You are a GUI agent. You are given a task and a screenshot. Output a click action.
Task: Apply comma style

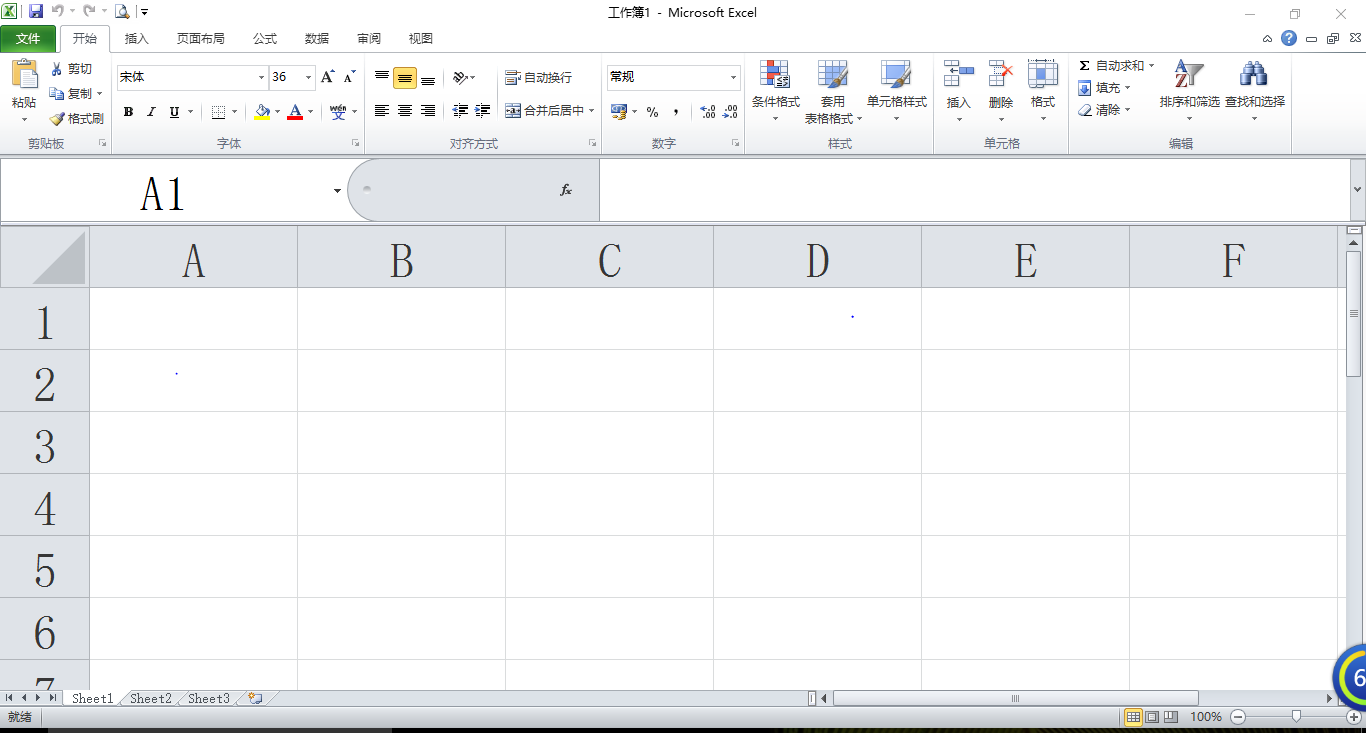(676, 112)
